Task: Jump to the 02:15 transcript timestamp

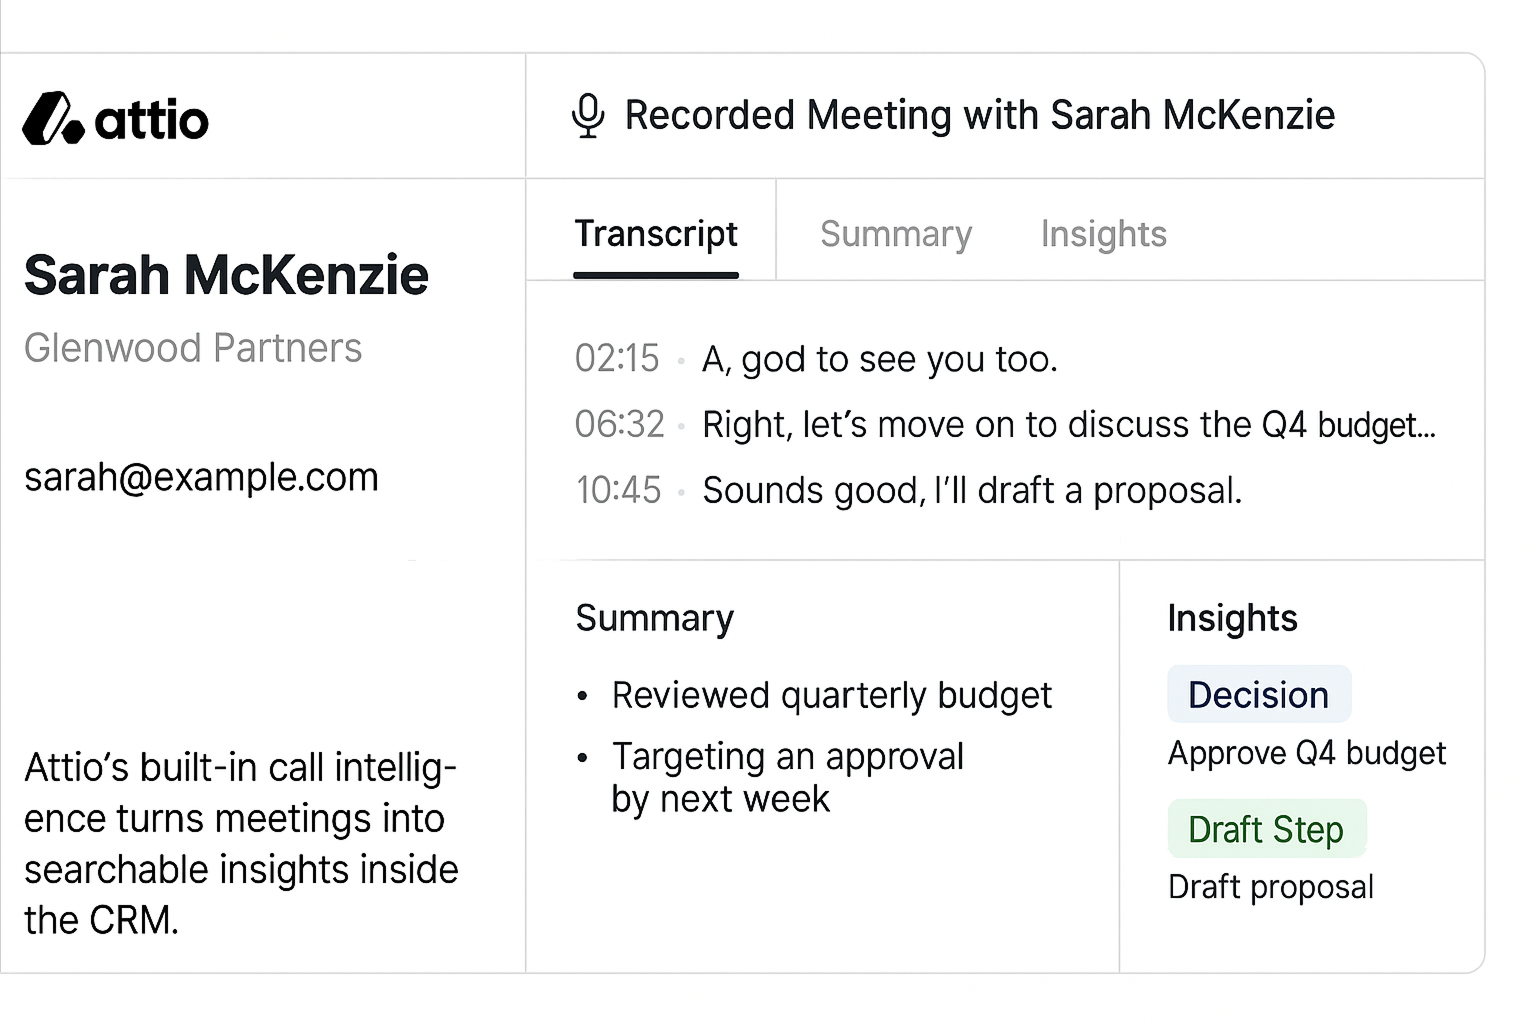Action: [x=617, y=359]
